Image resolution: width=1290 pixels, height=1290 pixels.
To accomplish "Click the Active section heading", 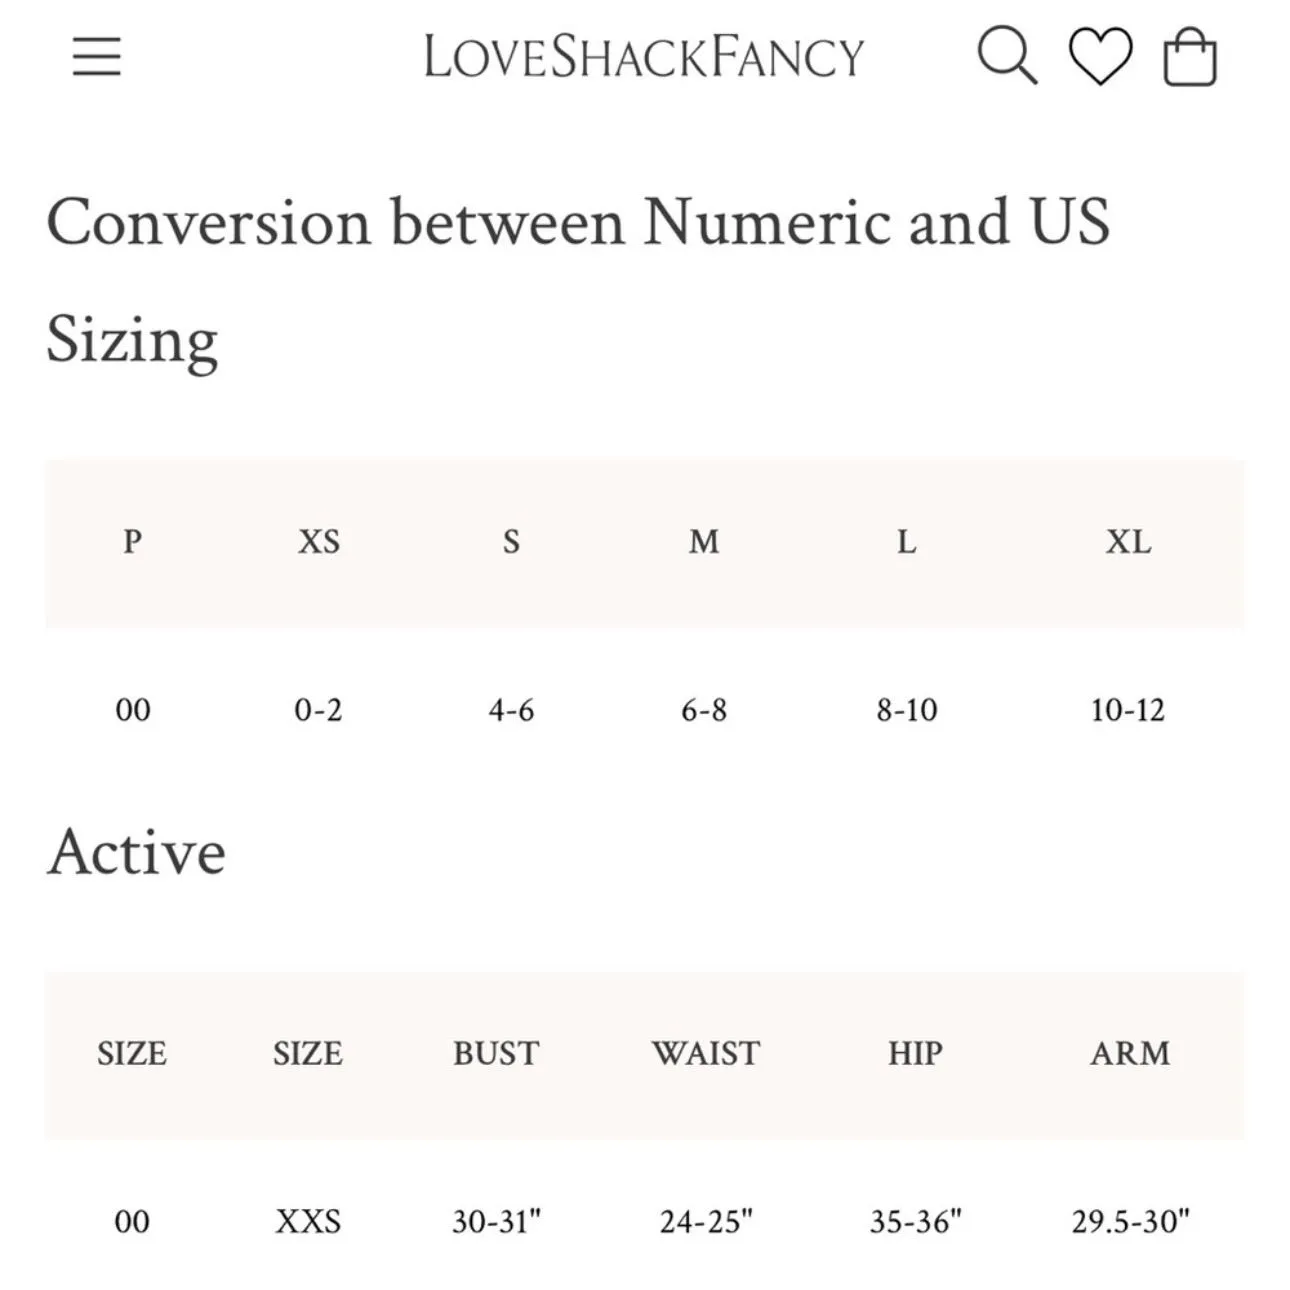I will pos(136,853).
